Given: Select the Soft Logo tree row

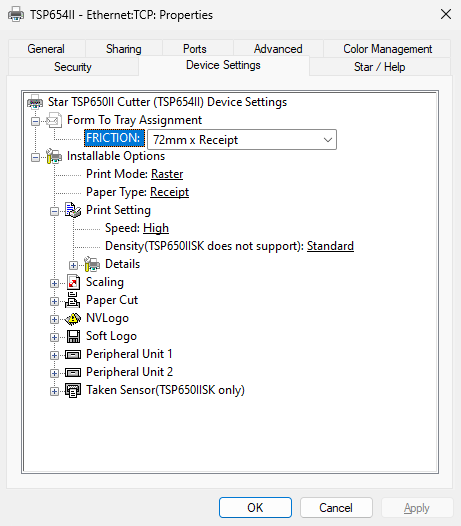Looking at the screenshot, I should [111, 336].
